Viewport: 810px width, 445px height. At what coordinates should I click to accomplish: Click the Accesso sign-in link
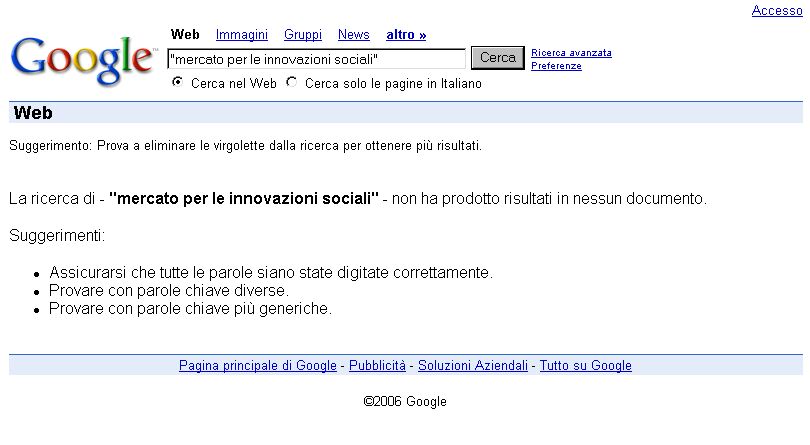tap(777, 11)
